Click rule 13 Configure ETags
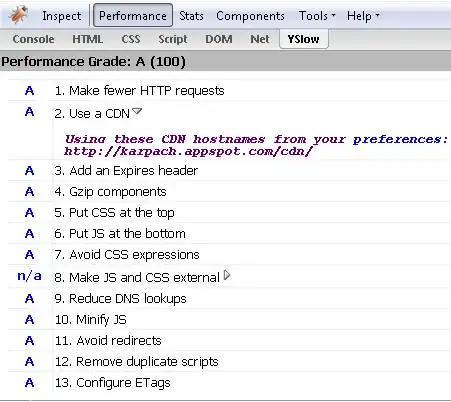The height and width of the screenshot is (402, 451). (113, 383)
